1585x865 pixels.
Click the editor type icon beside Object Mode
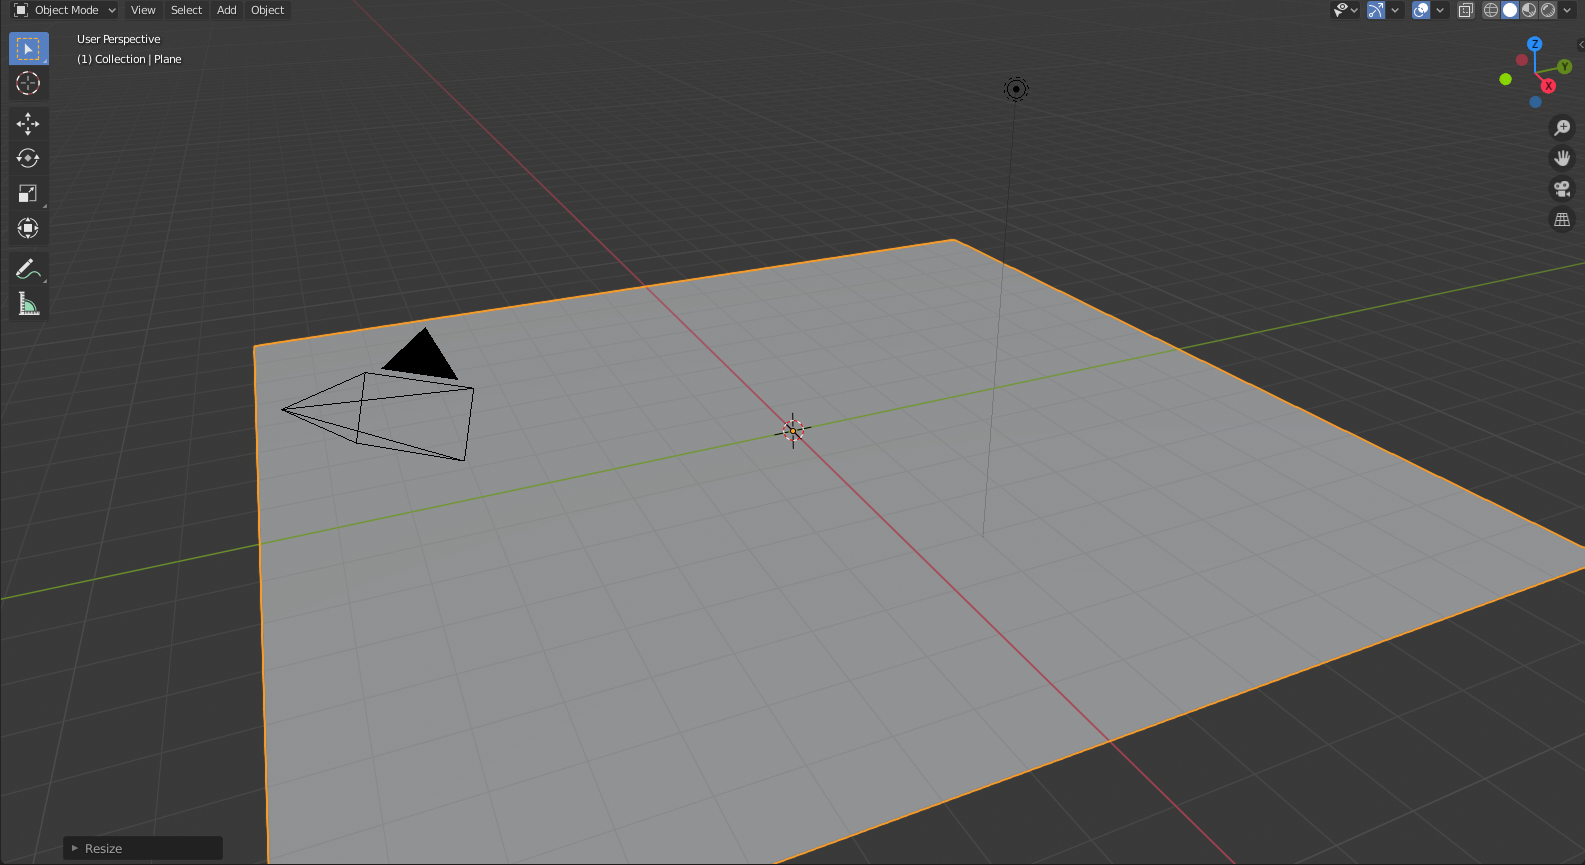pos(20,10)
